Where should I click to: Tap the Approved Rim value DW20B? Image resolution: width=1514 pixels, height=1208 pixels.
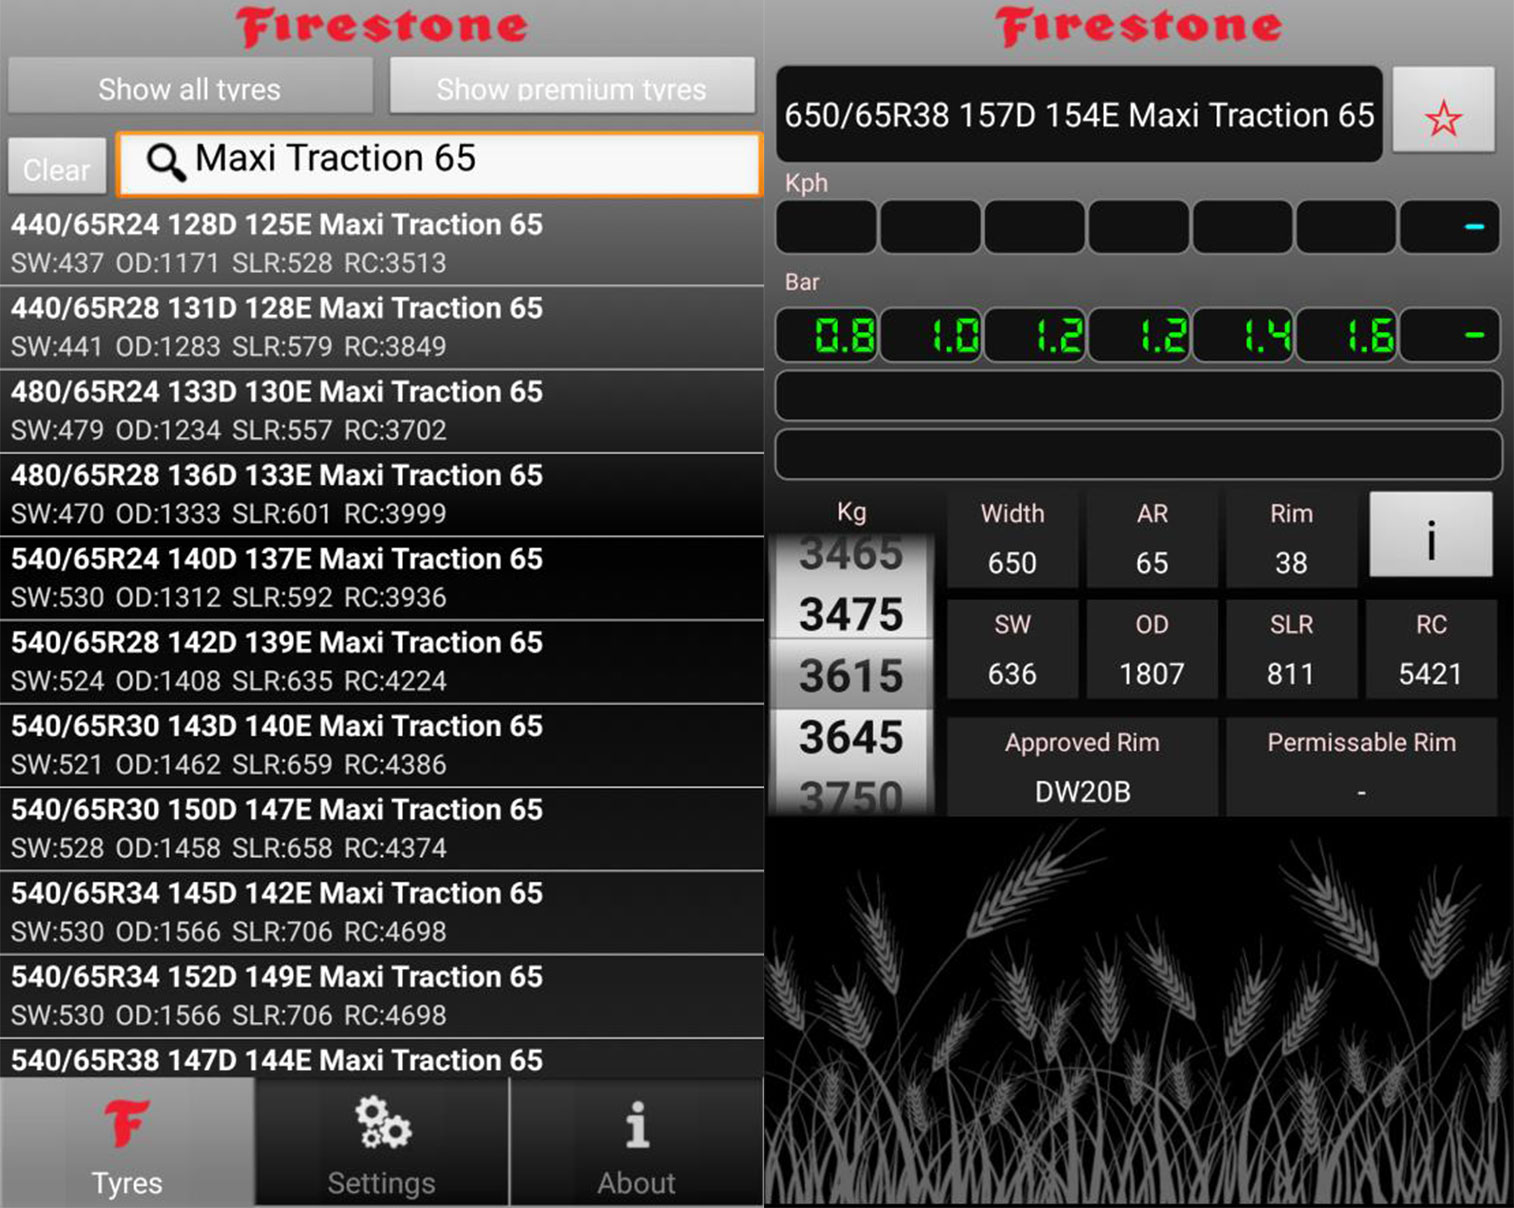point(1082,791)
